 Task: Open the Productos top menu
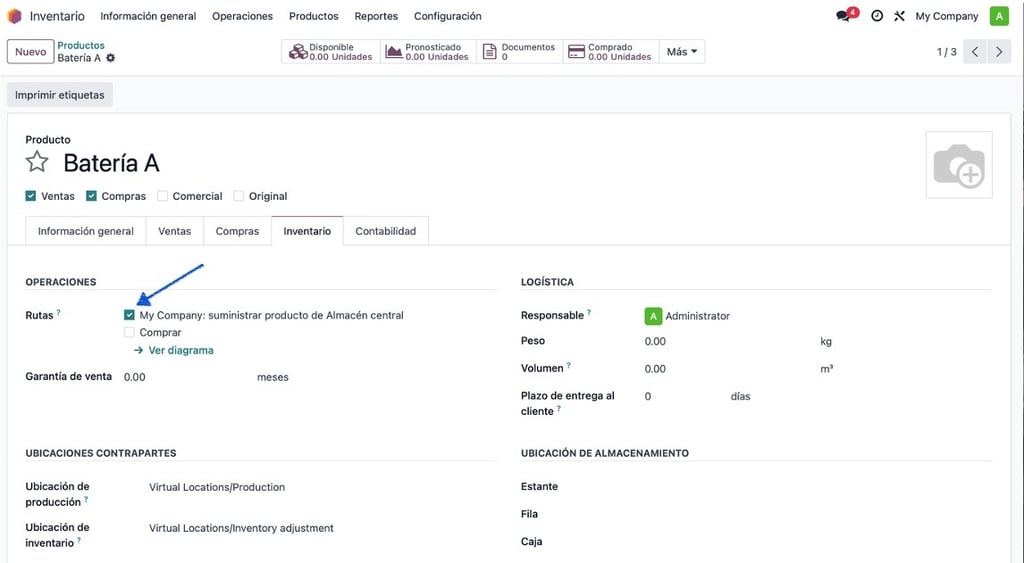(313, 16)
